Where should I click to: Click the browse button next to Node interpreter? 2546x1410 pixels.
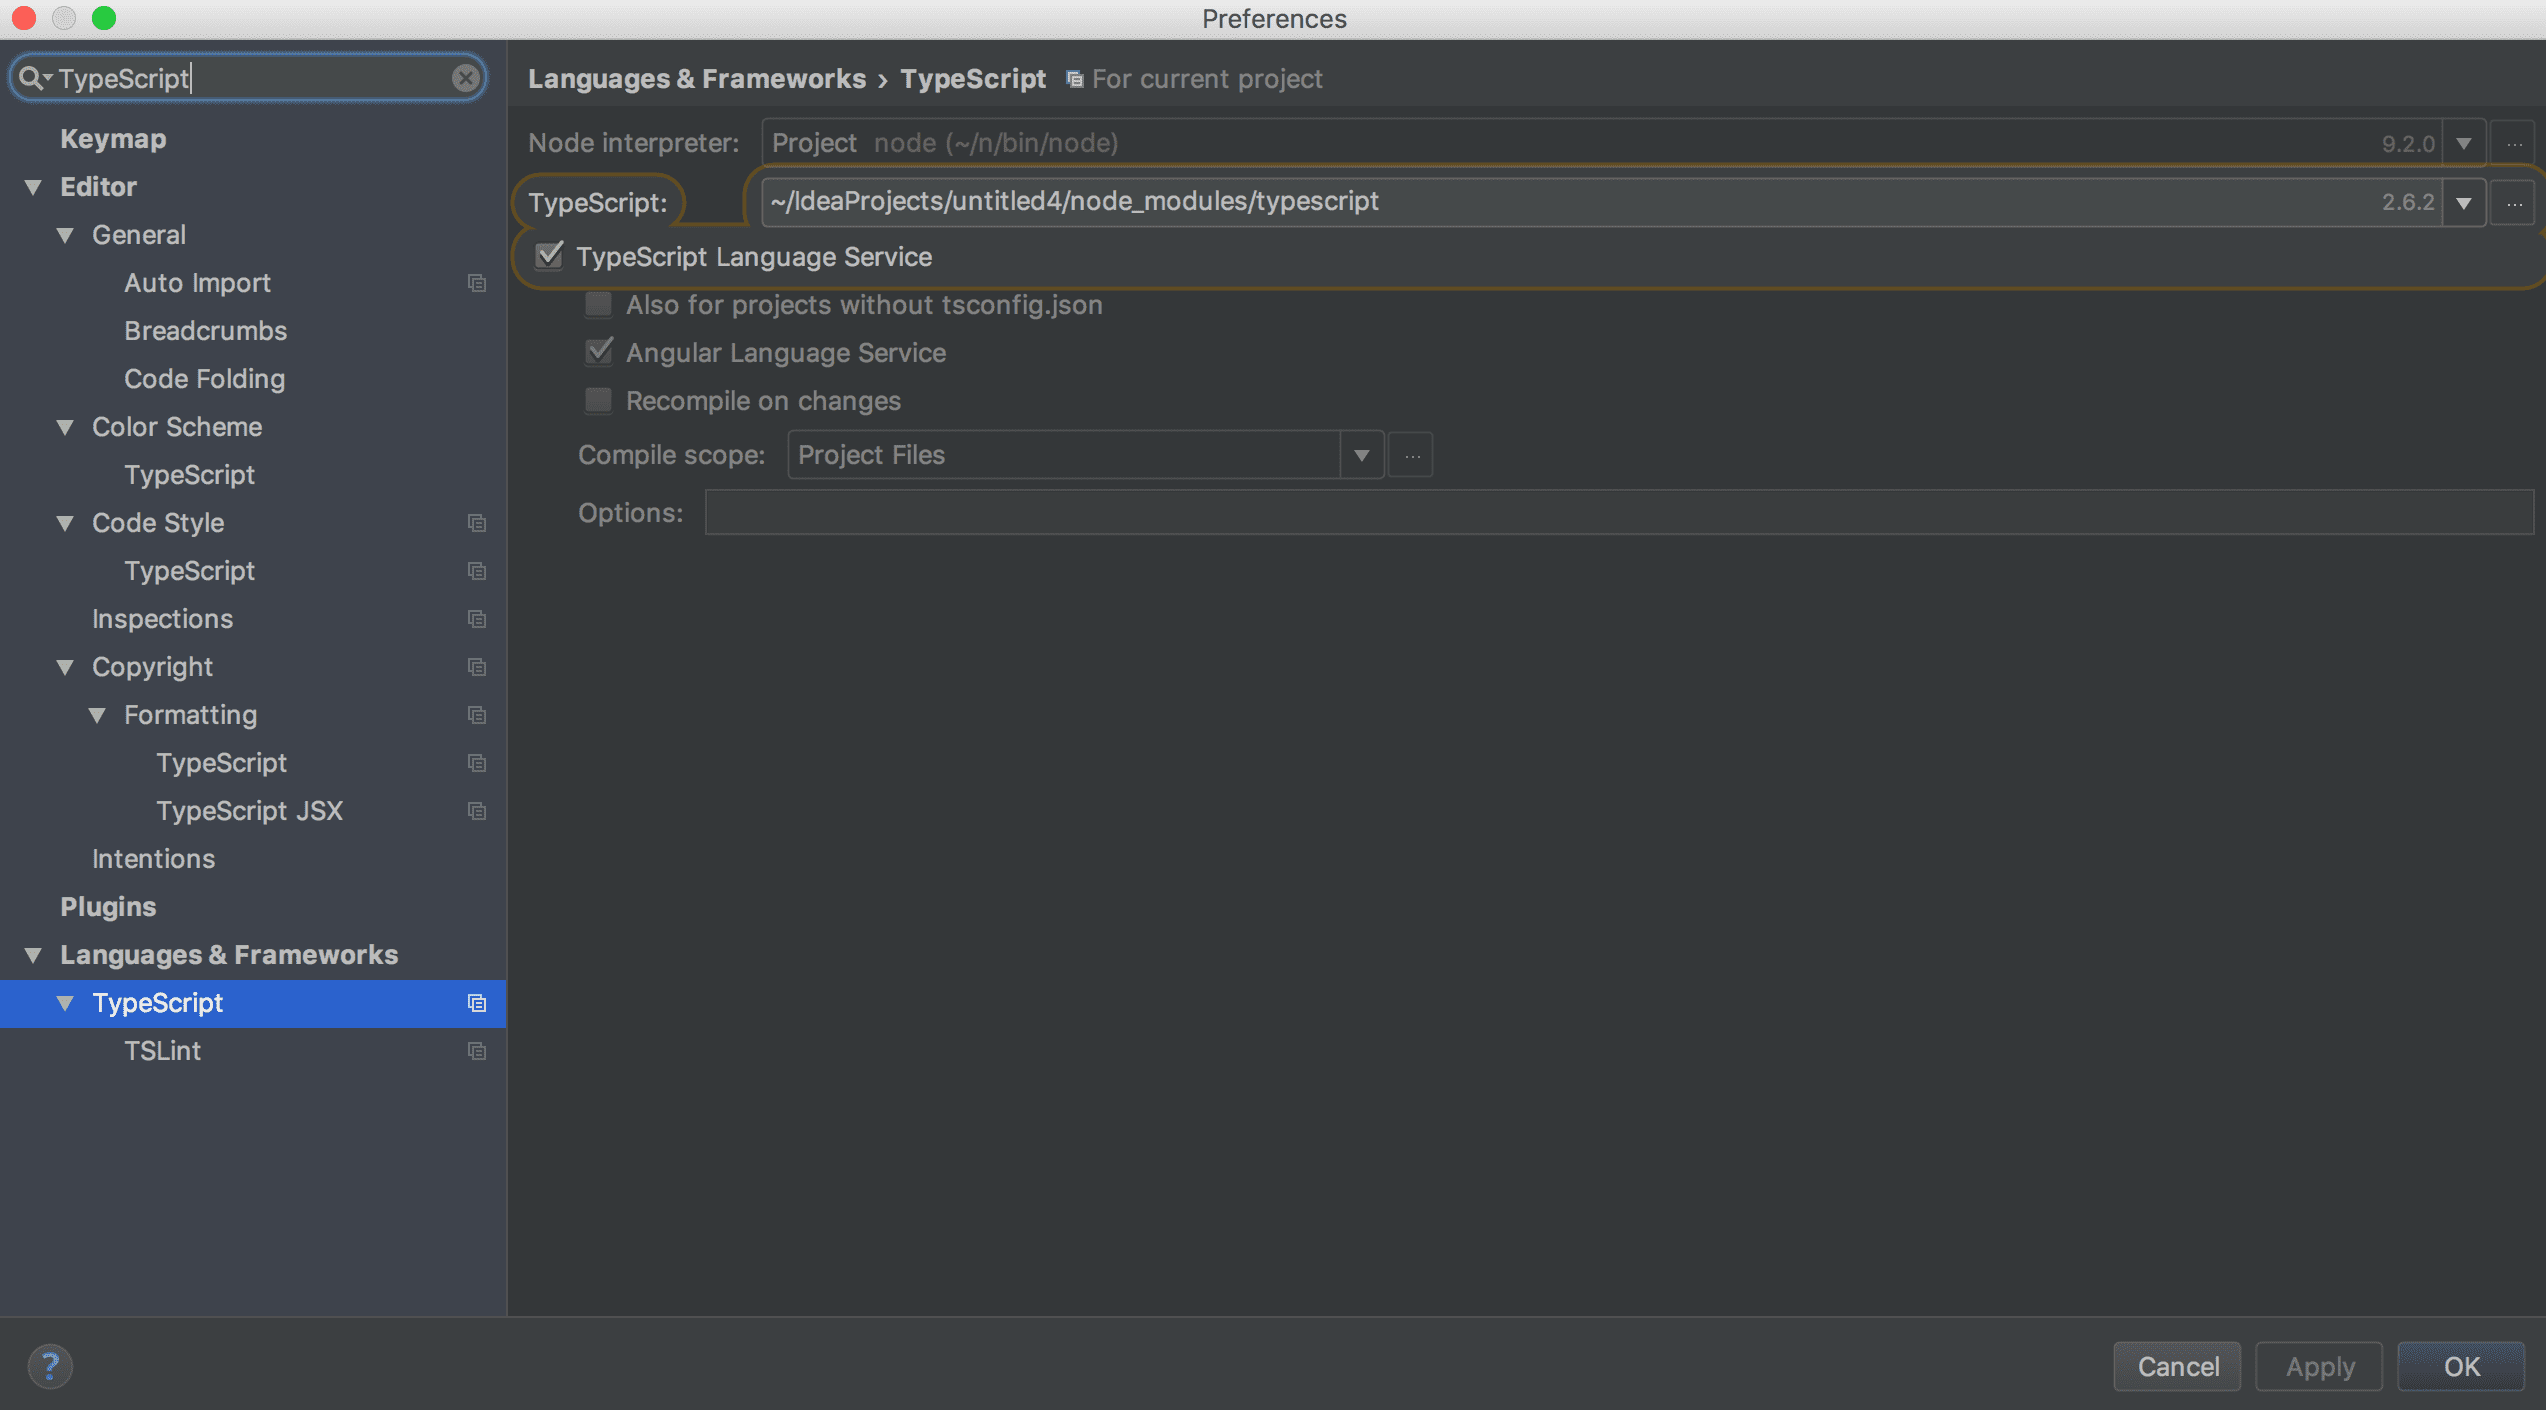tap(2513, 142)
